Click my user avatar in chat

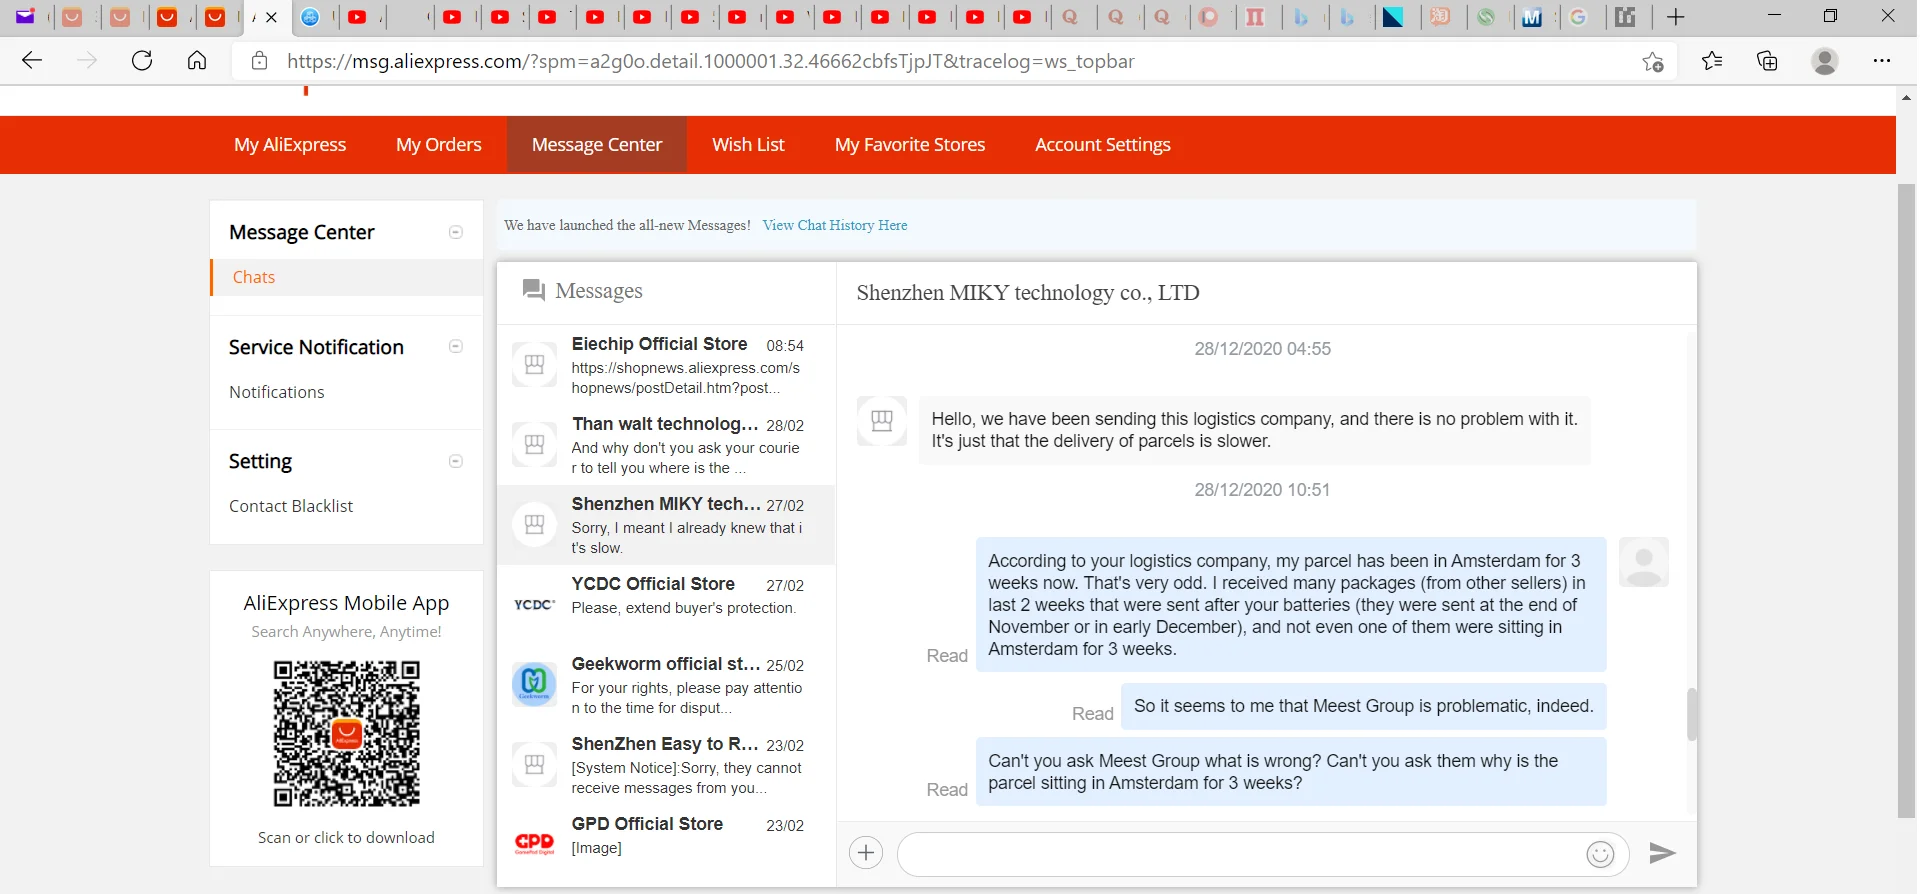1643,562
